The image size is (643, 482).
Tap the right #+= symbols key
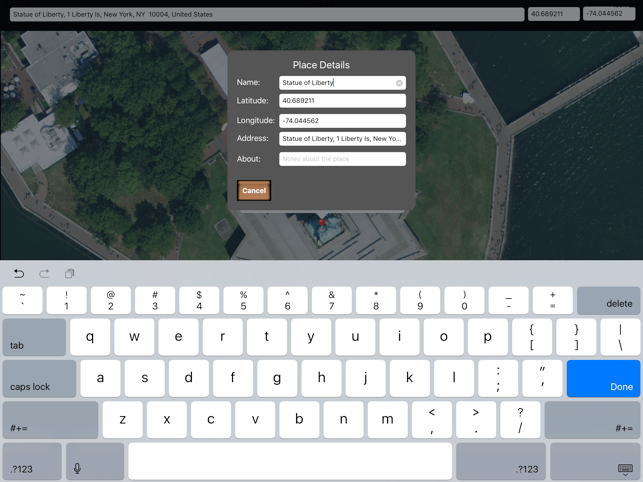[593, 420]
